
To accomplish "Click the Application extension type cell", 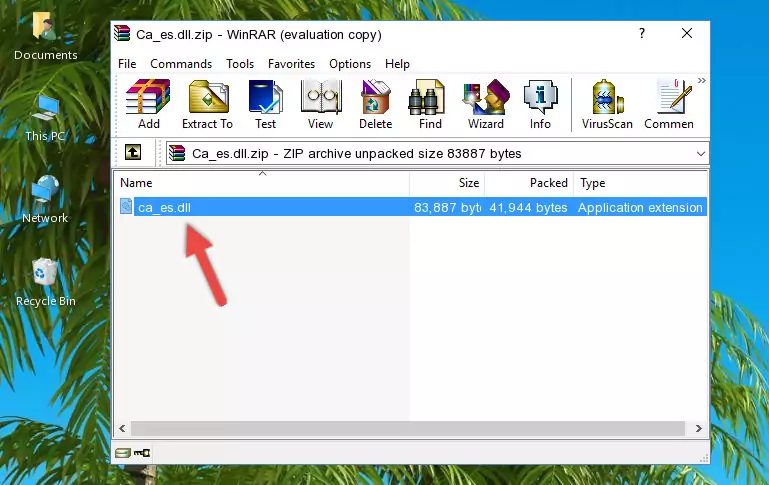I will pos(640,207).
